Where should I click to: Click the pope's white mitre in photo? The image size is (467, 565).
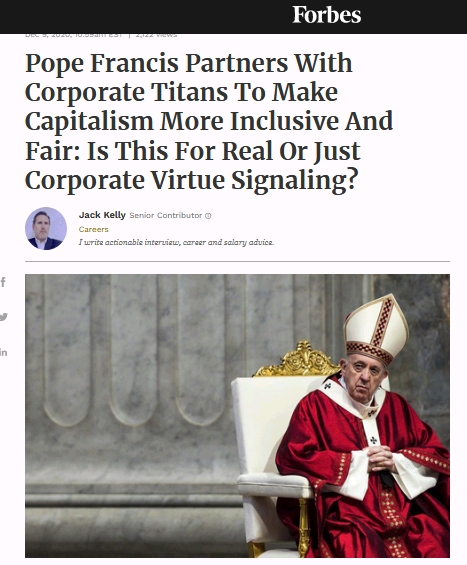(376, 329)
